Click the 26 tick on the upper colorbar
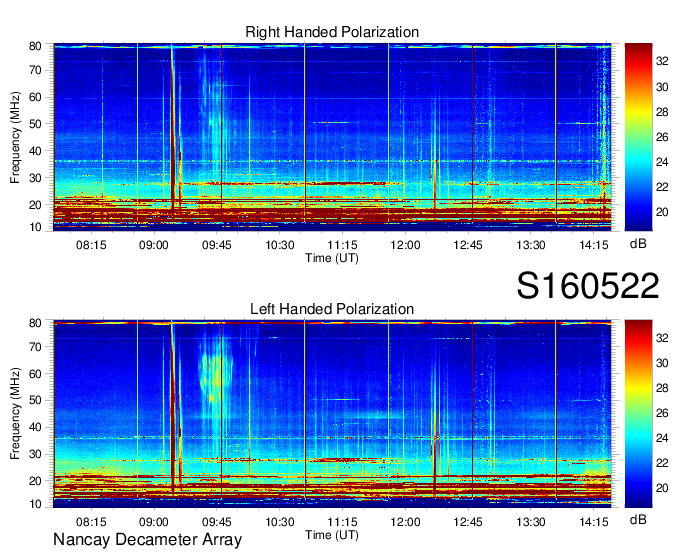 (x=662, y=137)
